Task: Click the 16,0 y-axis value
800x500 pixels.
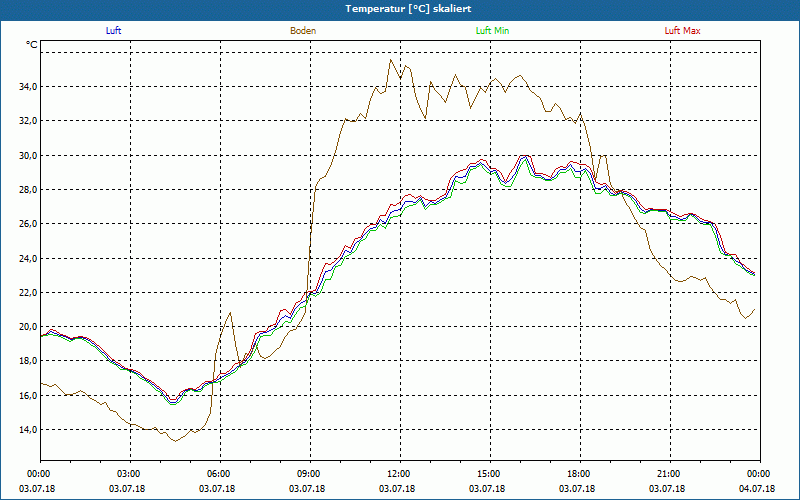Action: pos(28,395)
